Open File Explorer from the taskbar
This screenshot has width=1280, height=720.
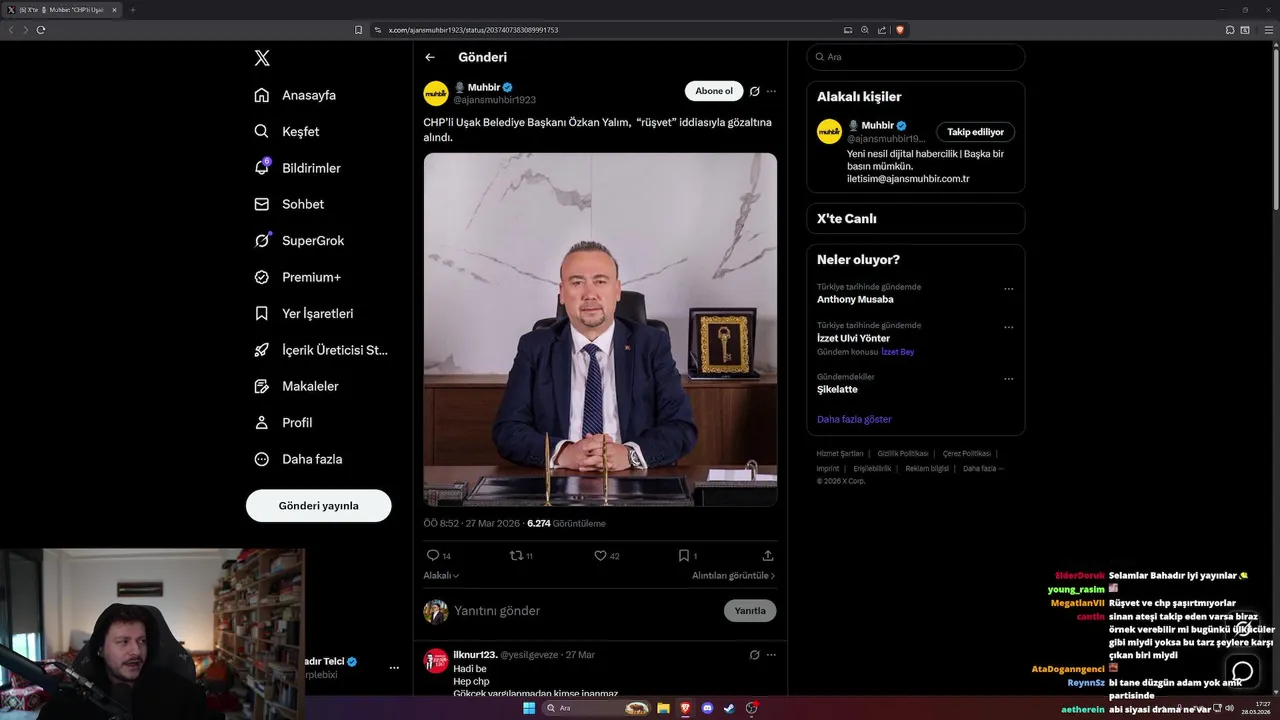coord(663,708)
